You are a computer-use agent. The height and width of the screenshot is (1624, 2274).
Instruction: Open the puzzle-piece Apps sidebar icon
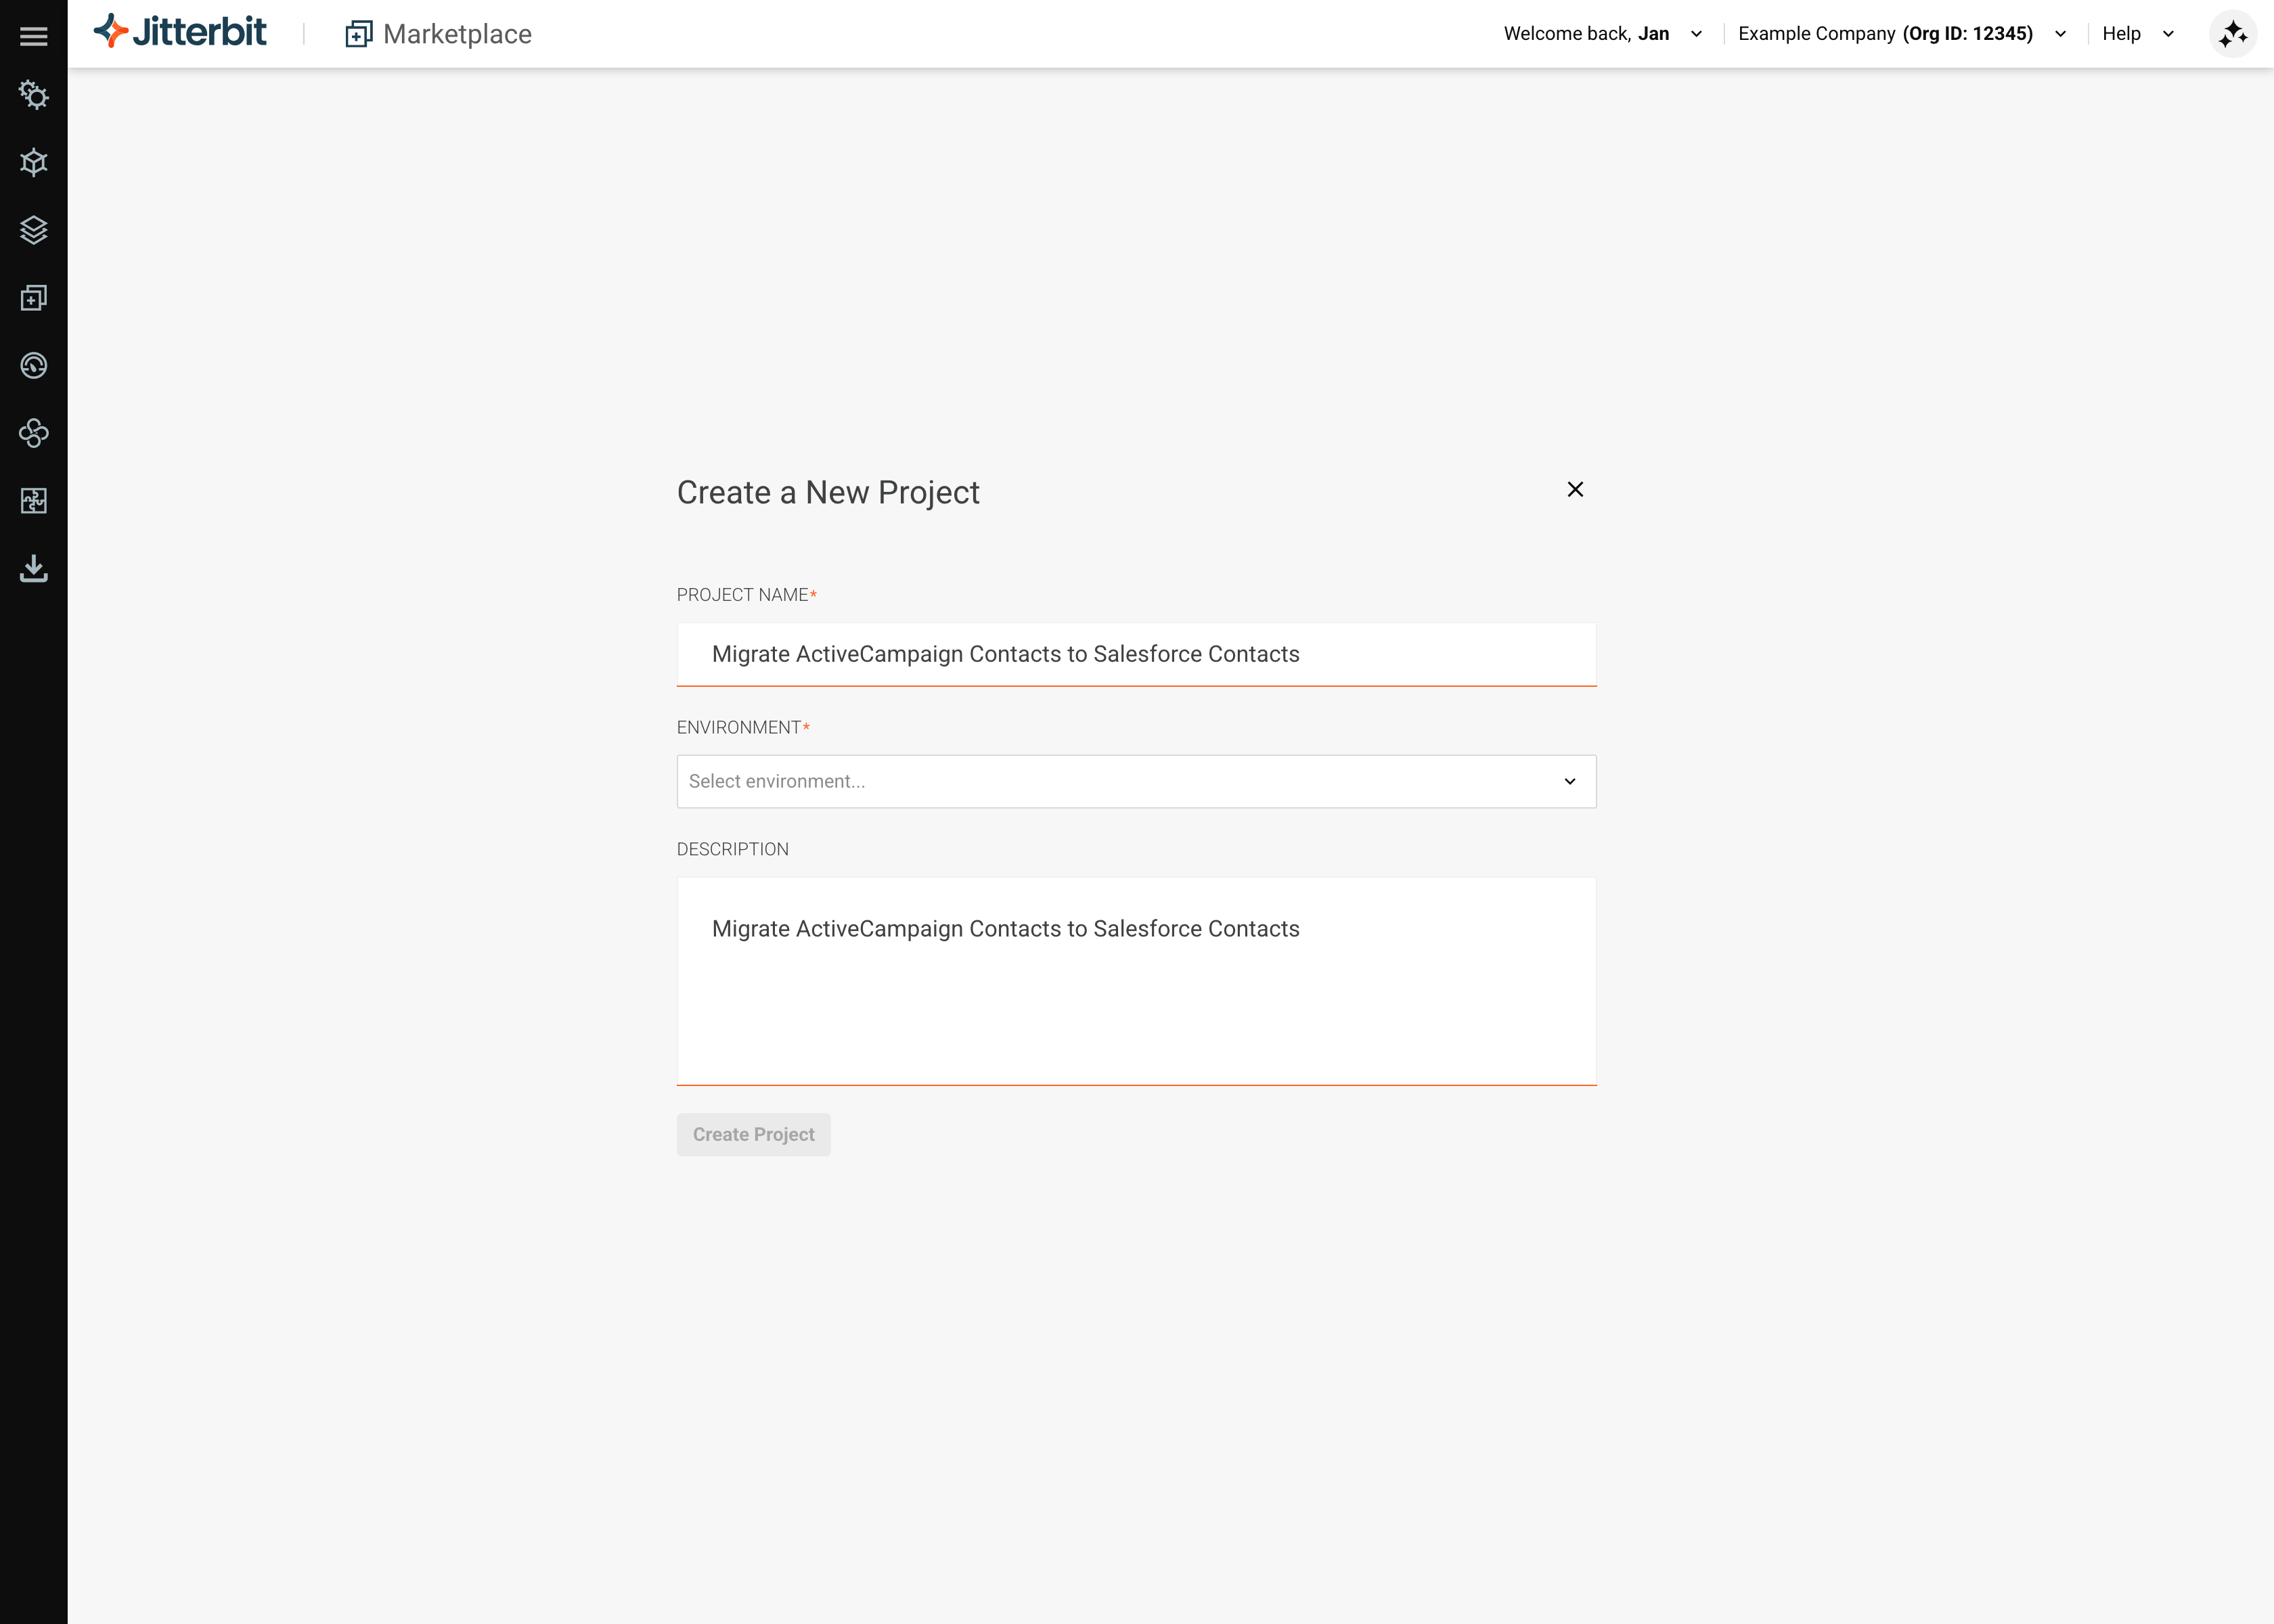(x=33, y=501)
